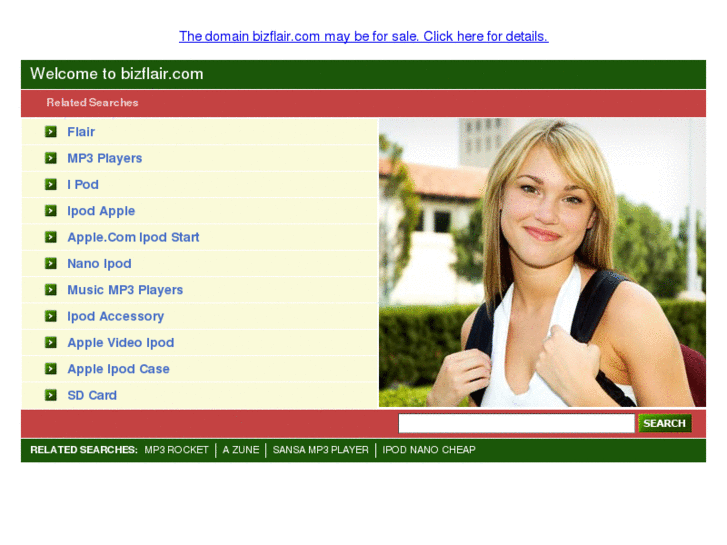Visit the Apple.Com Ipod Start link
This screenshot has width=727, height=545.
click(134, 237)
